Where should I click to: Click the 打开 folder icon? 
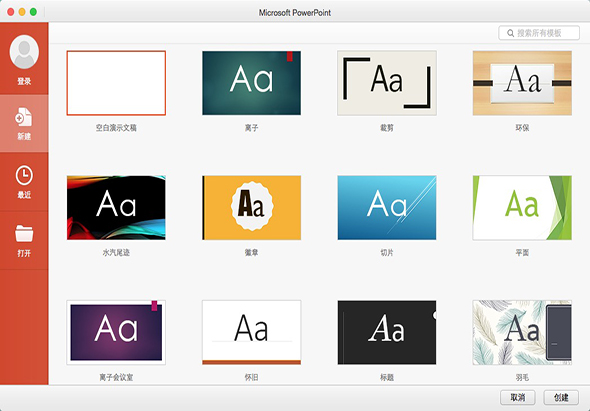pos(24,233)
